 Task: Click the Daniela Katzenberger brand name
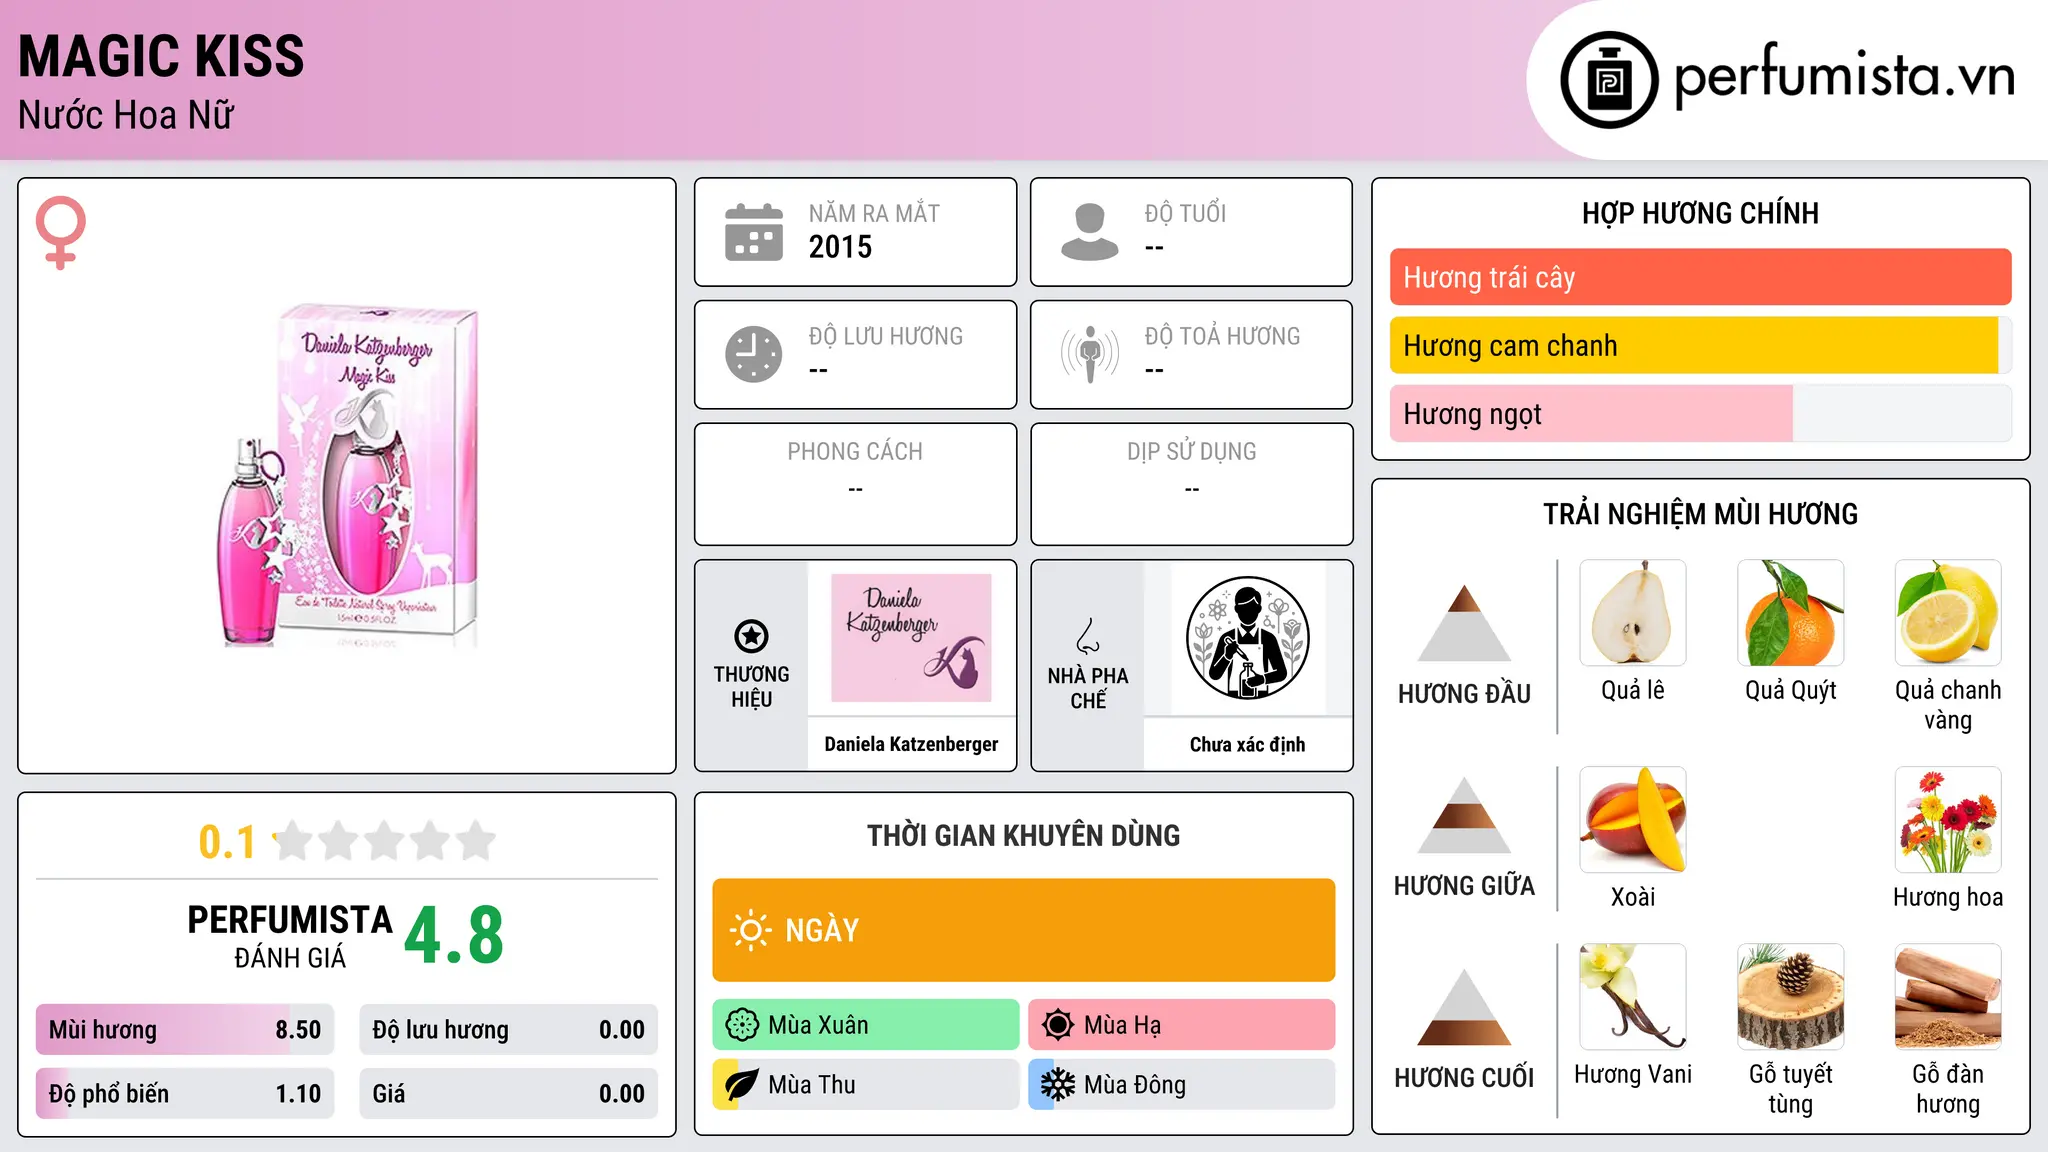point(911,744)
